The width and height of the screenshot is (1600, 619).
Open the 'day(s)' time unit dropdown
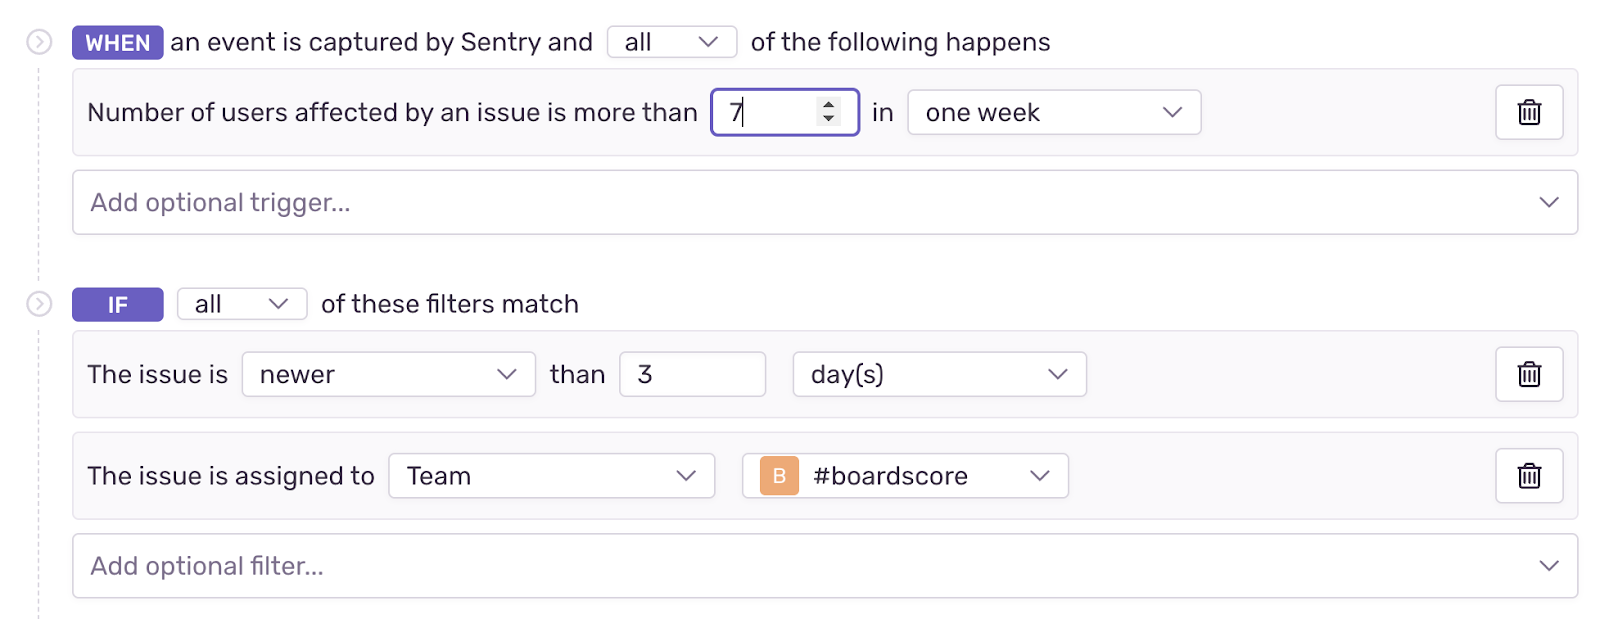[938, 374]
